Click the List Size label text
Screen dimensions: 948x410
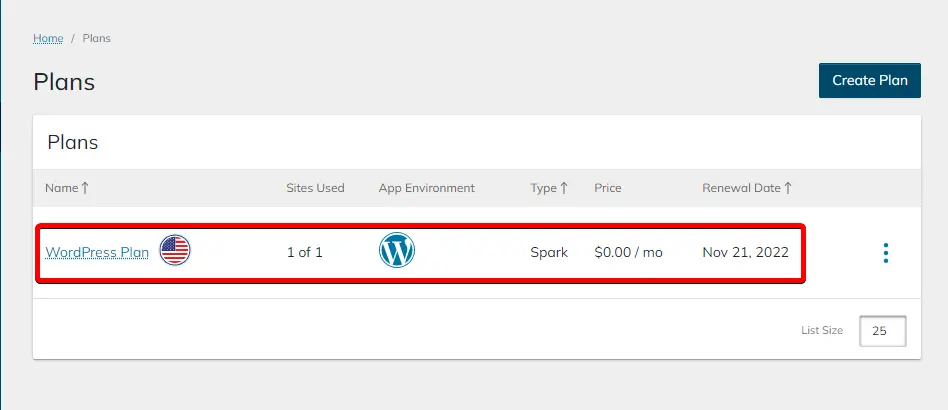822,331
